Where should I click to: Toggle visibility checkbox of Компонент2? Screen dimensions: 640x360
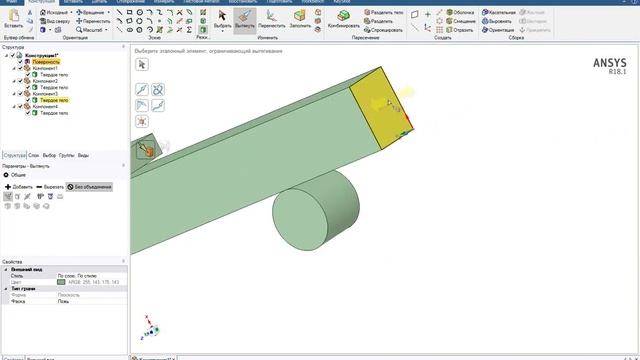(x=20, y=81)
